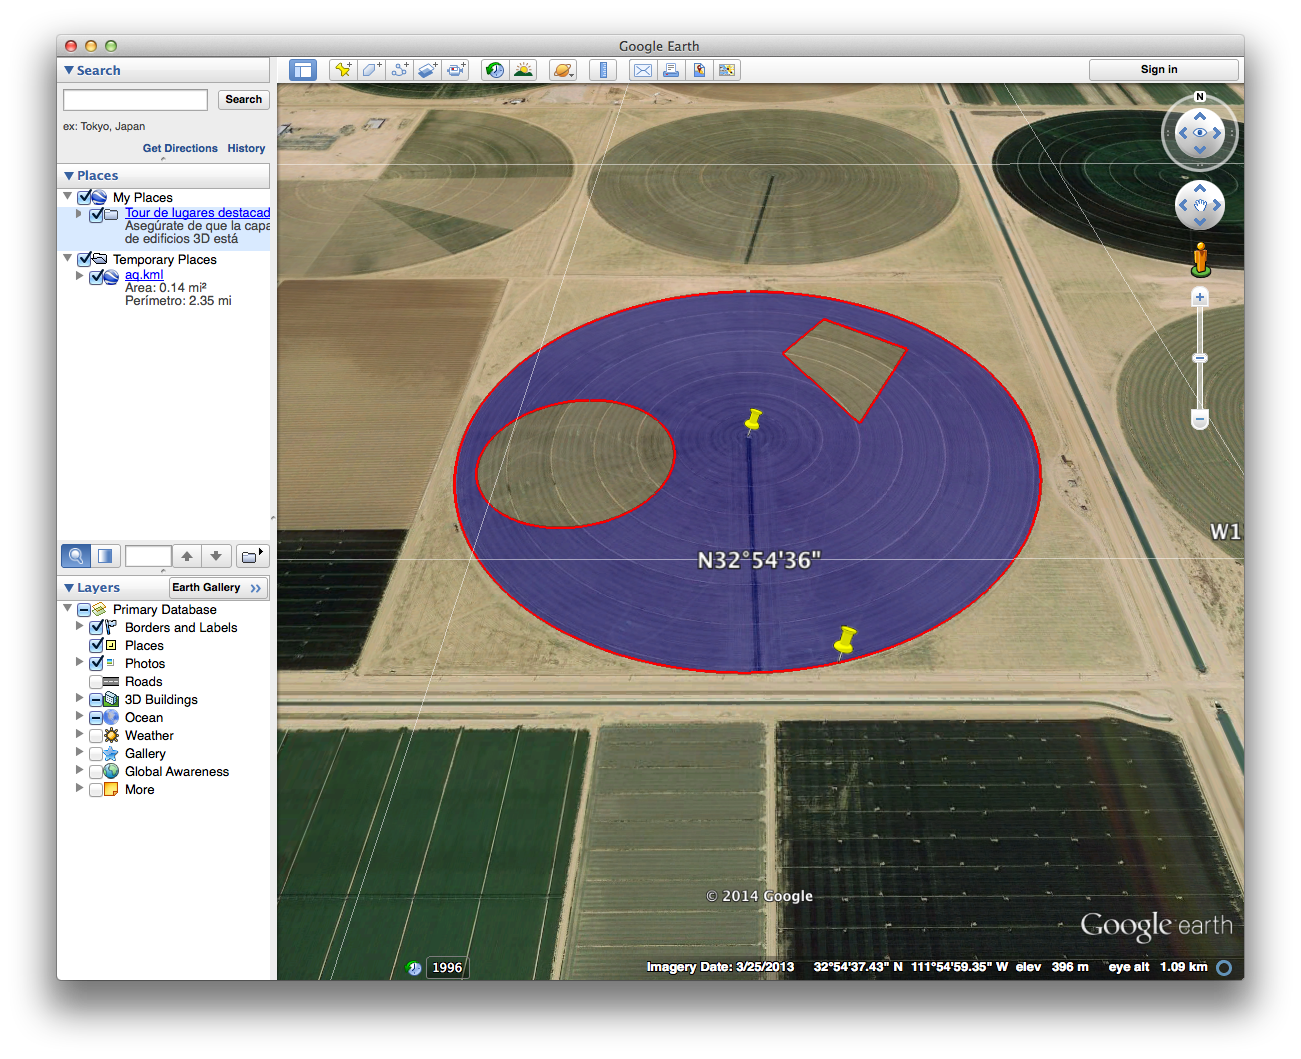
Task: Select the Tour de lugares destacados entry
Action: [x=197, y=213]
